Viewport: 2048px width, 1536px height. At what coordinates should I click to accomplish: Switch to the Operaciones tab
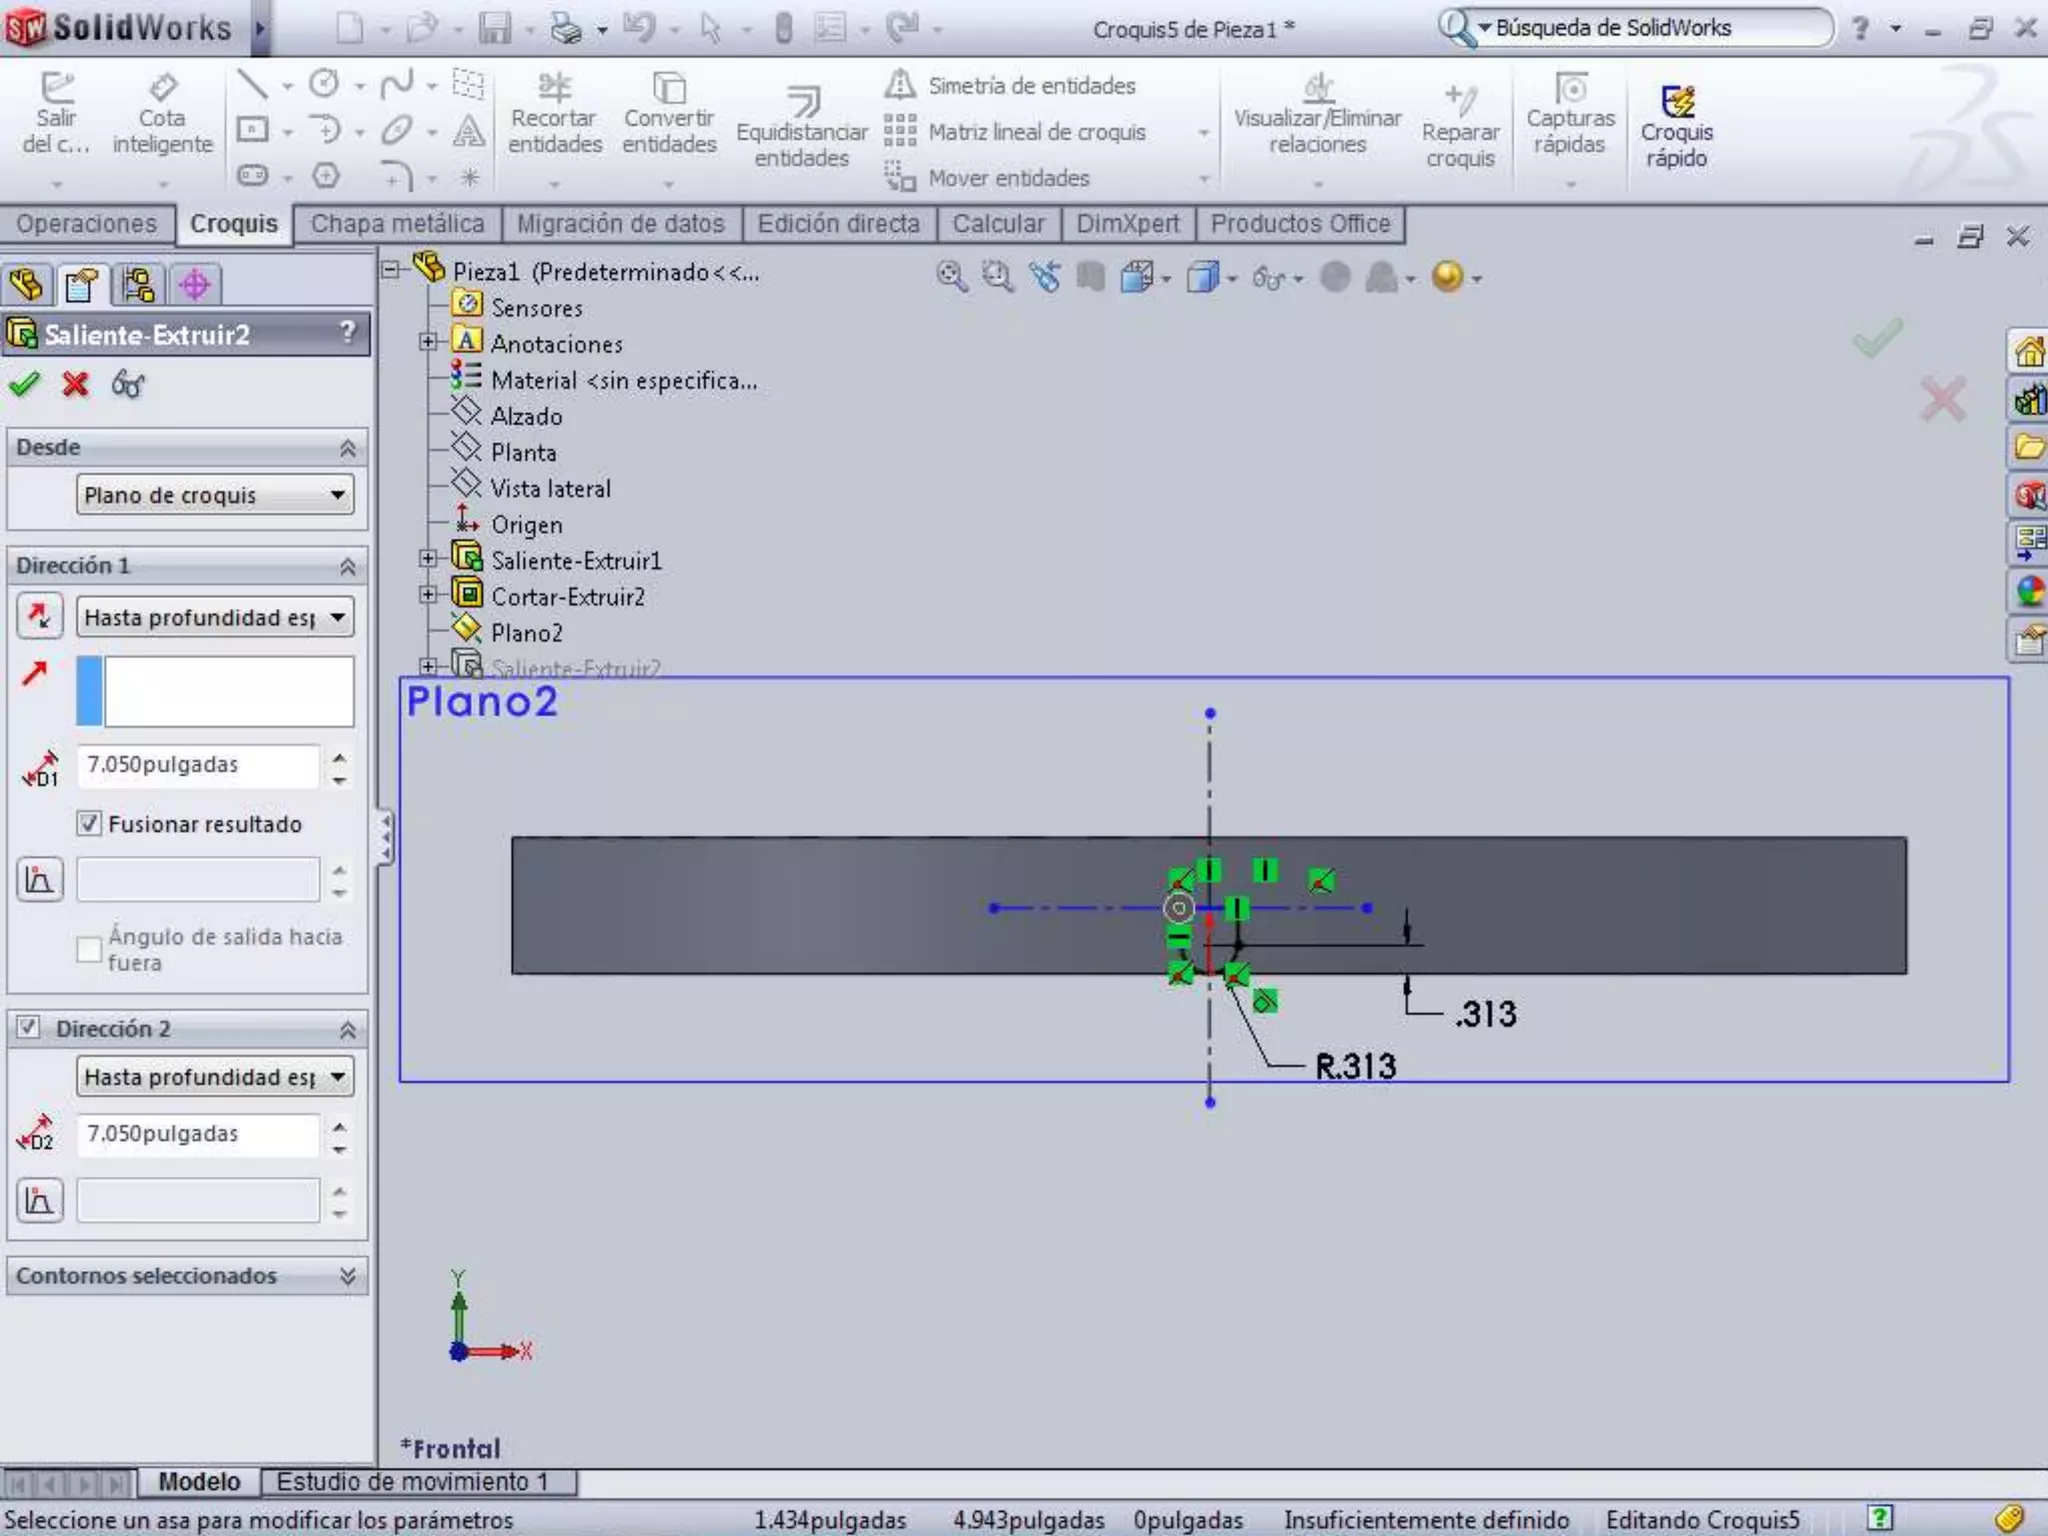coord(86,224)
